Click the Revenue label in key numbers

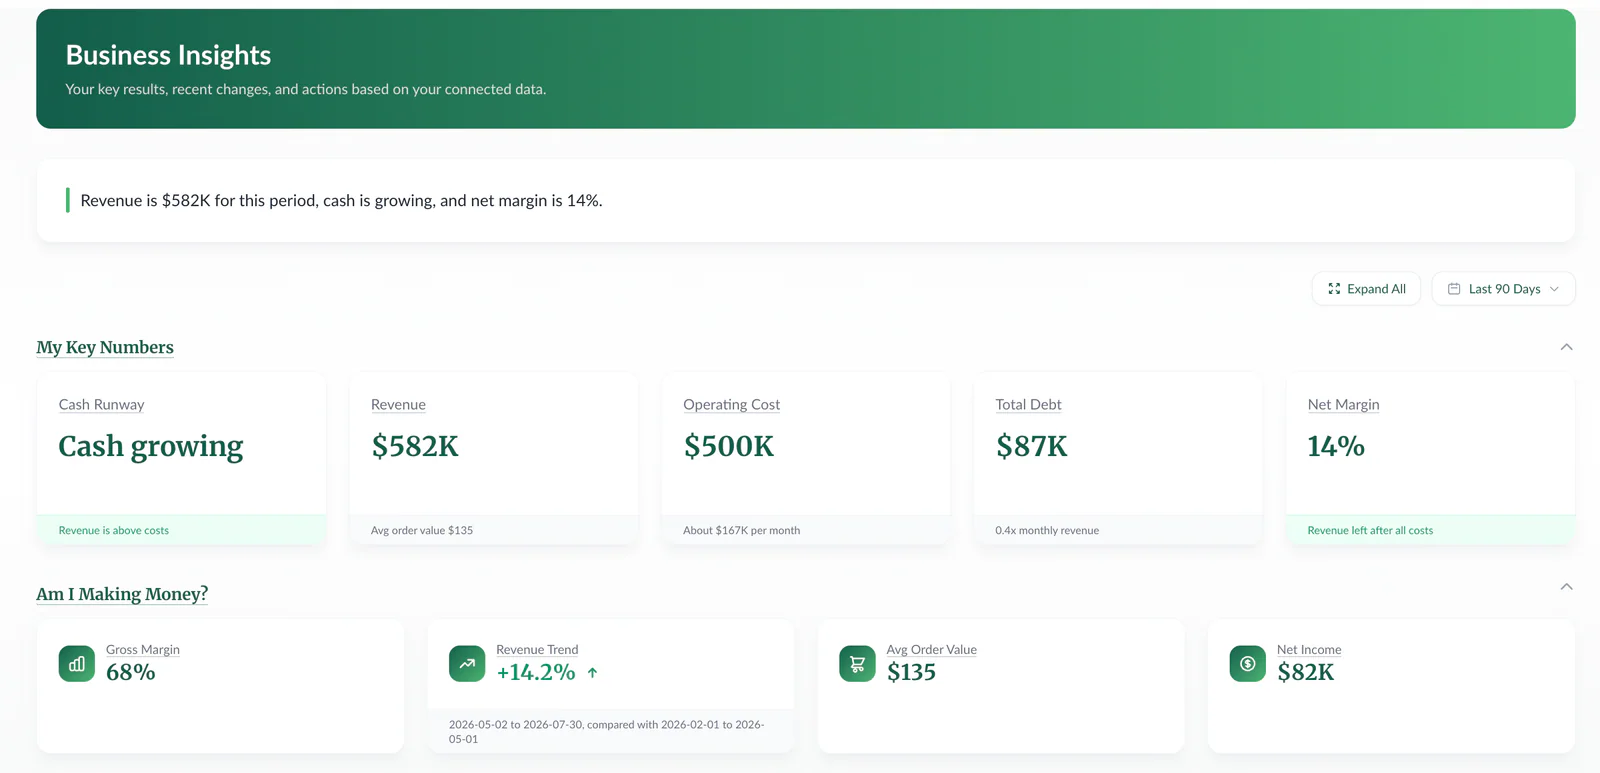pyautogui.click(x=398, y=404)
